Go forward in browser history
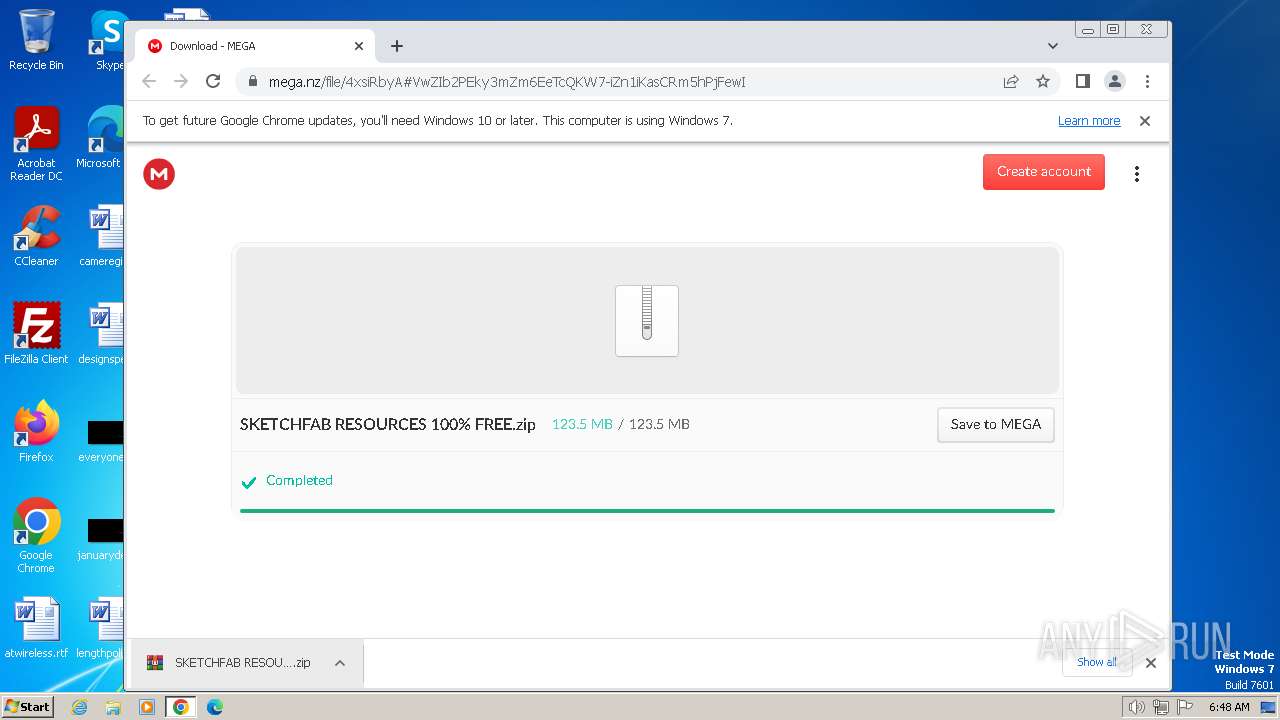Screen dimensions: 1280x720 181,82
